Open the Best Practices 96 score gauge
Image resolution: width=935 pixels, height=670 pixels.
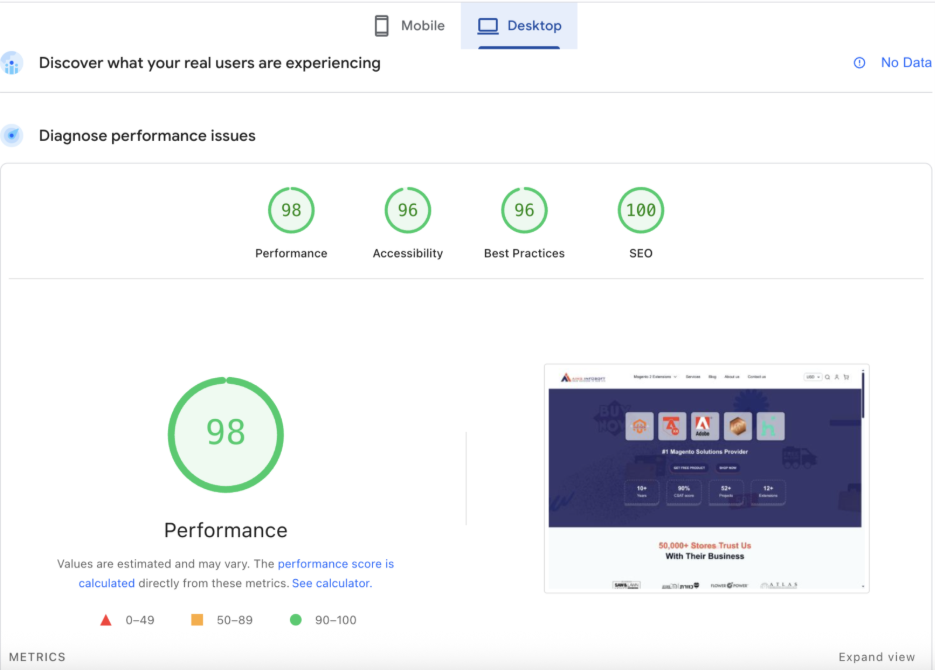click(x=524, y=210)
